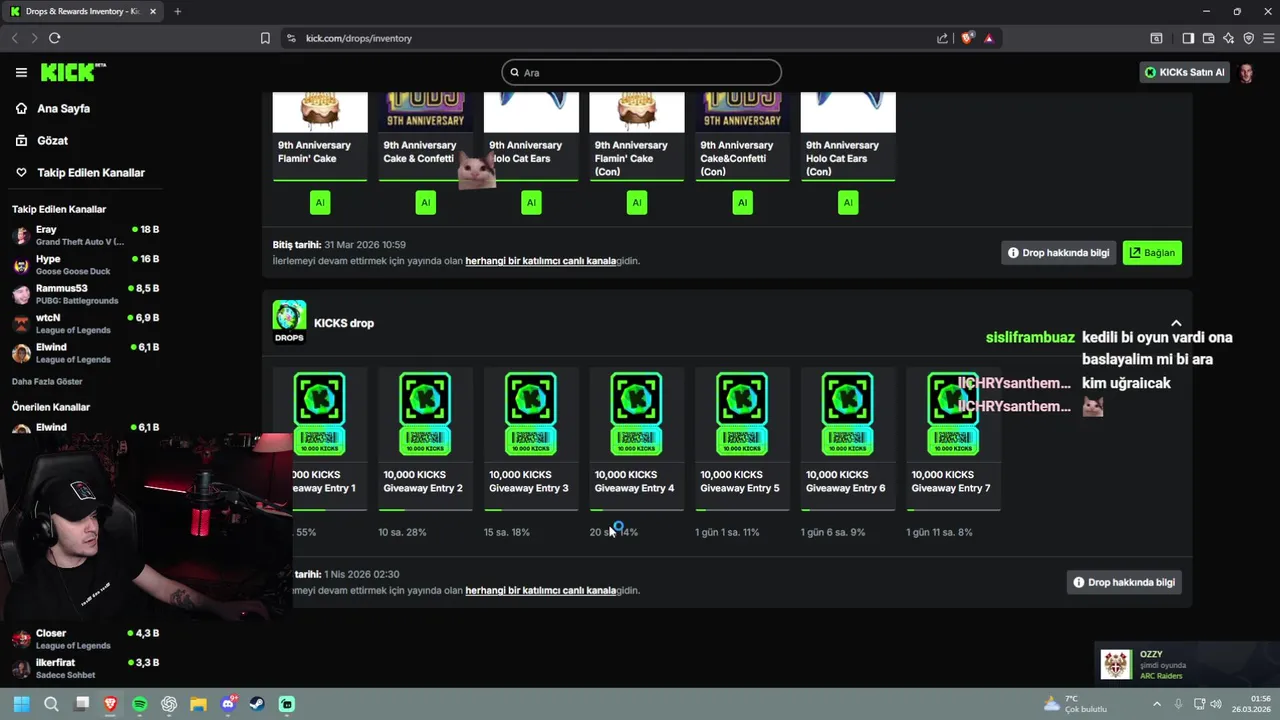The height and width of the screenshot is (720, 1280).
Task: Open Steam from the taskbar
Action: (257, 704)
